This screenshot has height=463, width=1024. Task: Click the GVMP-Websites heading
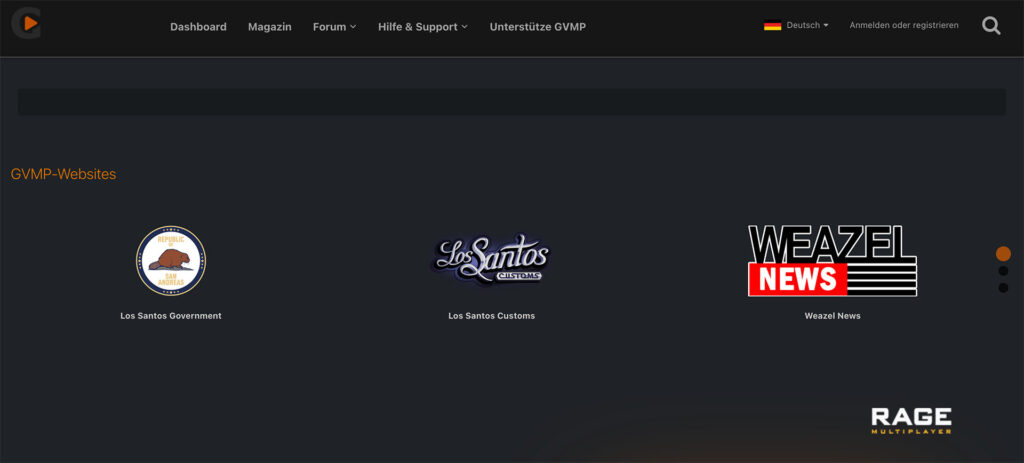63,174
